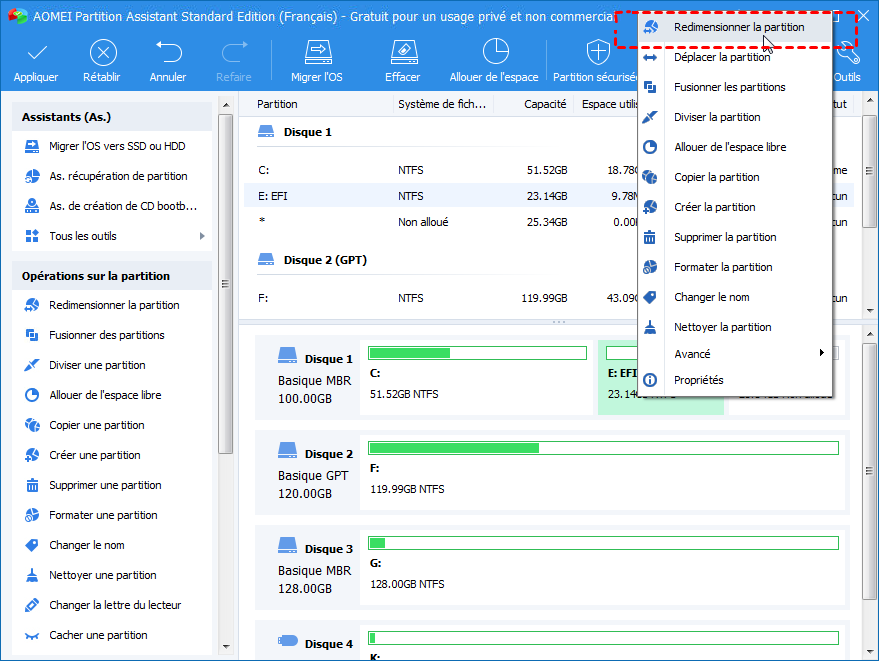Select Redimensionner la partition in sidebar

click(x=112, y=305)
